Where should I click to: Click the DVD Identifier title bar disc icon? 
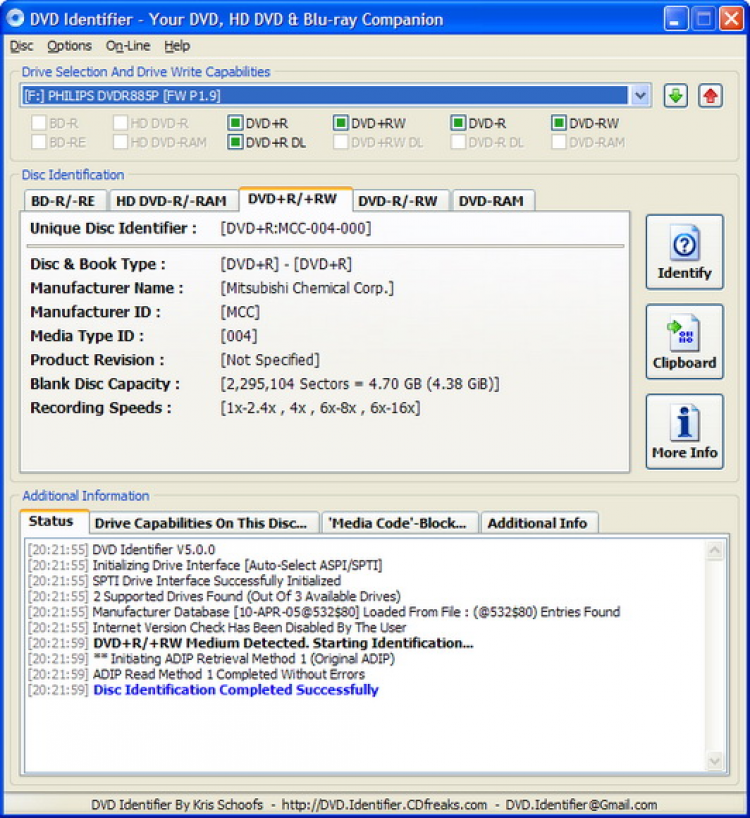point(15,18)
